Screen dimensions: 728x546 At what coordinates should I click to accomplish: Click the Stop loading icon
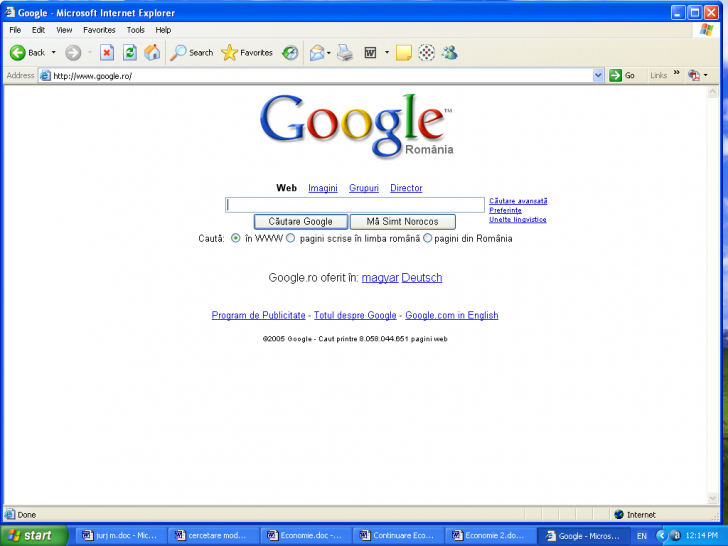(x=107, y=53)
